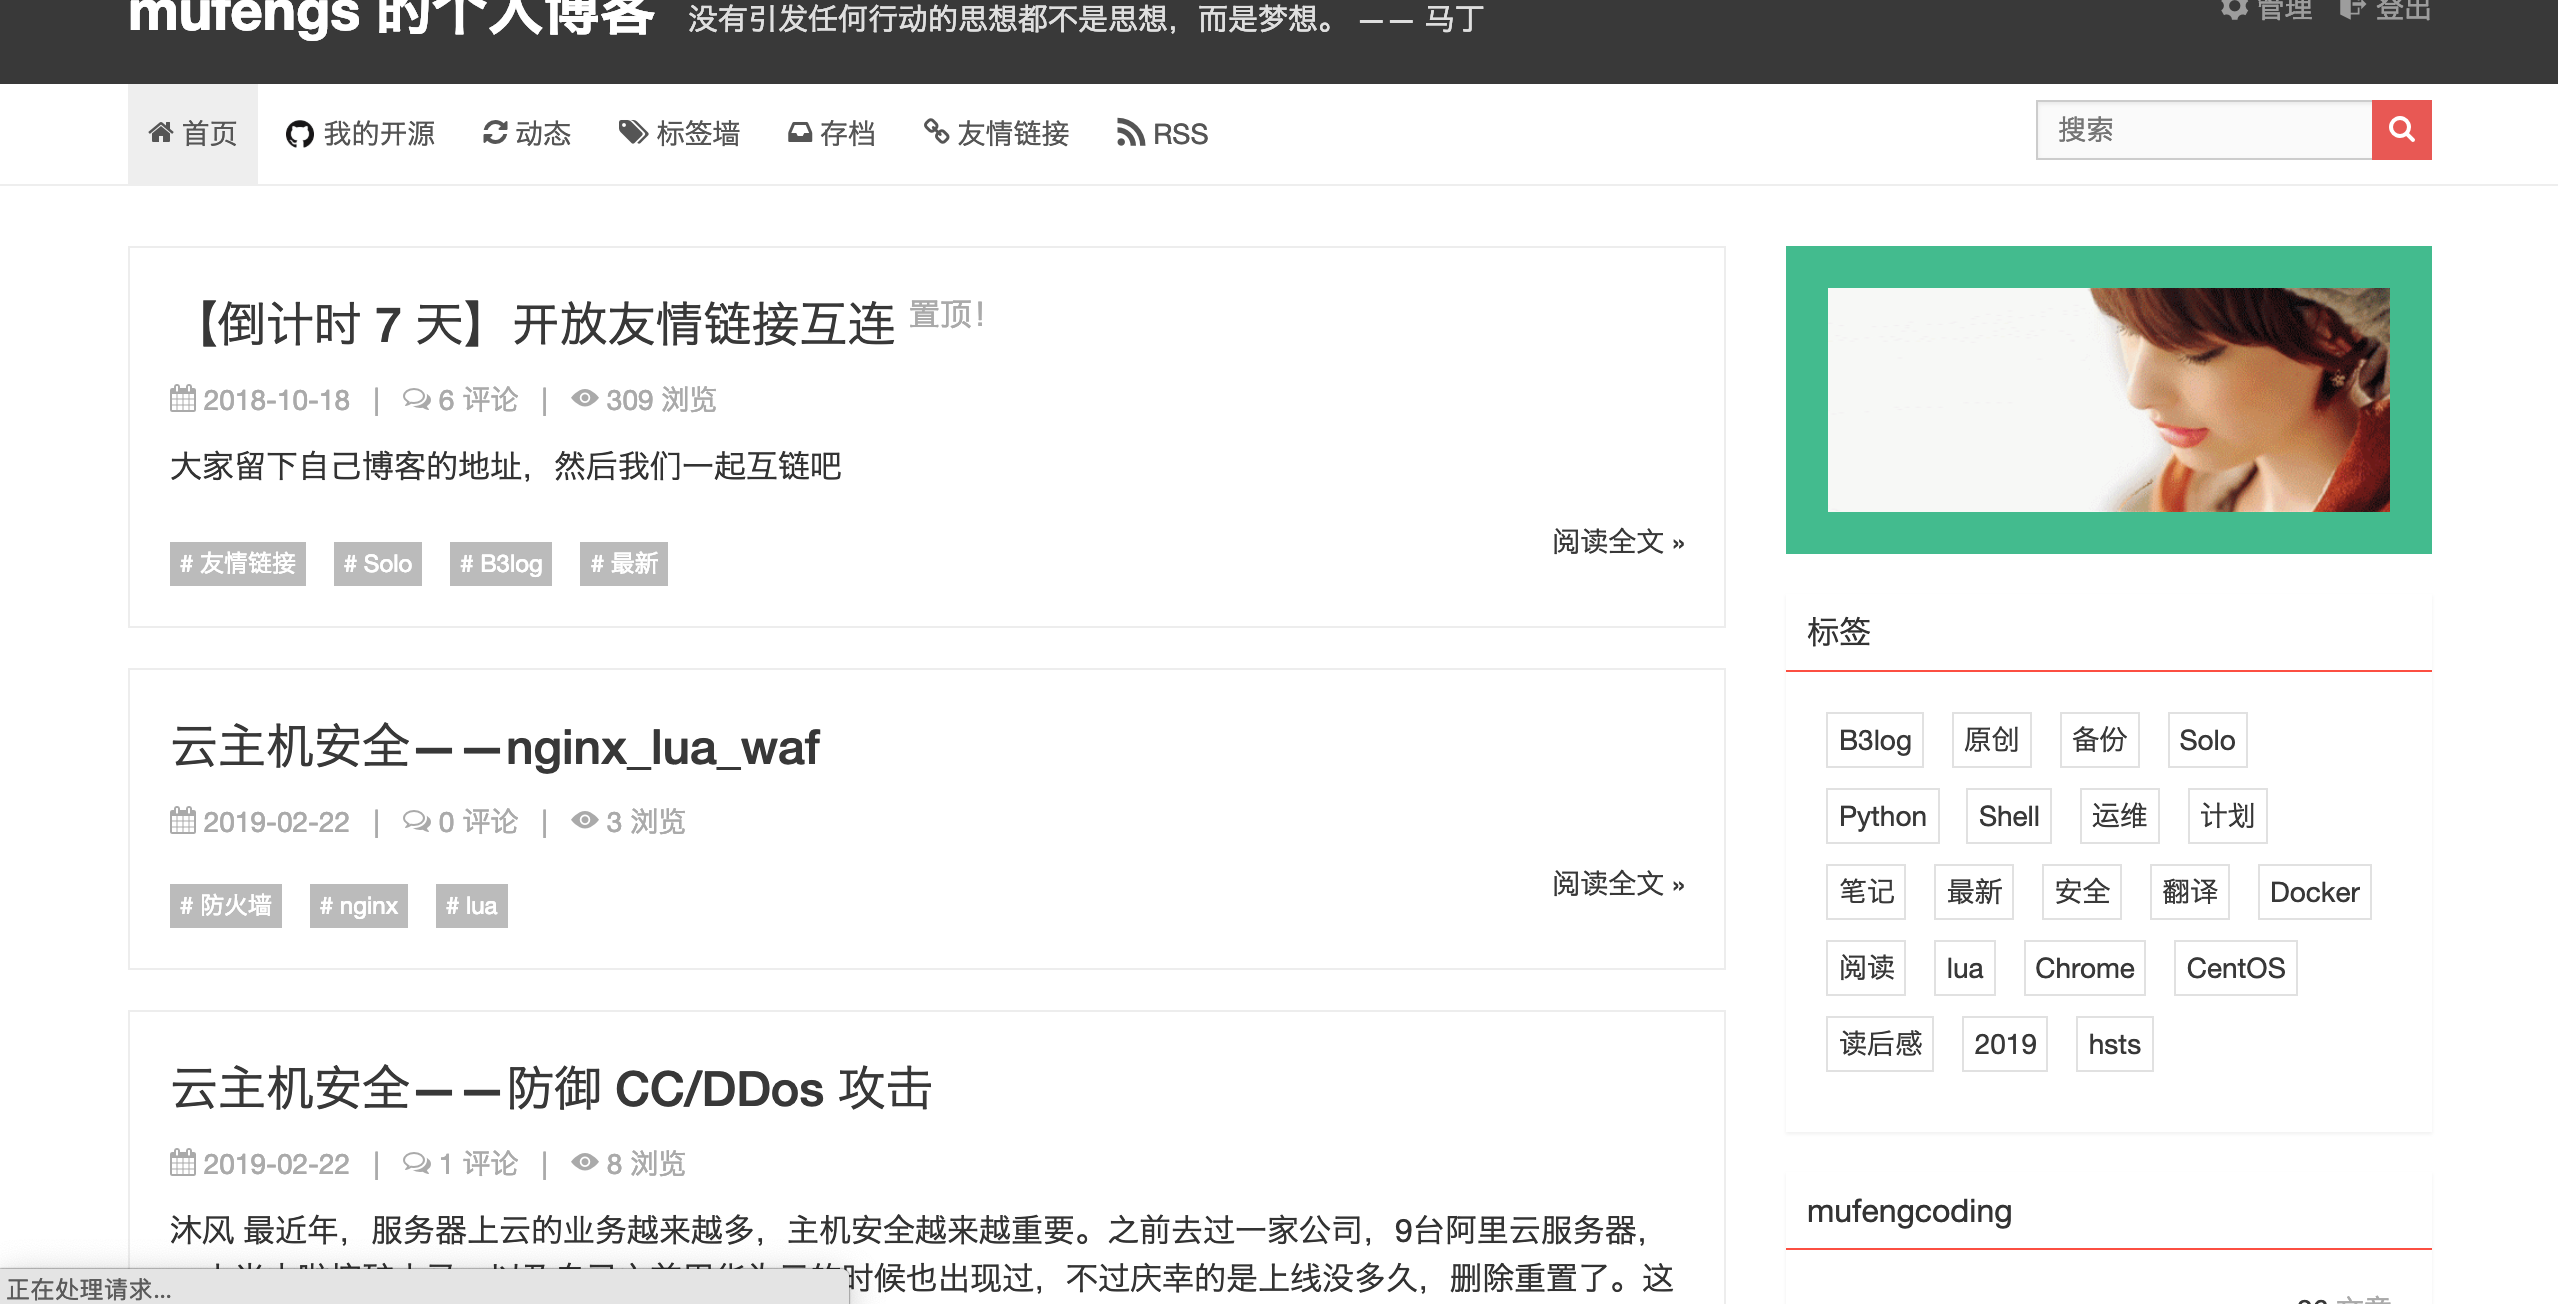The height and width of the screenshot is (1304, 2558).
Task: Open post 云主机安全——nginx_lua_waf title
Action: click(495, 747)
